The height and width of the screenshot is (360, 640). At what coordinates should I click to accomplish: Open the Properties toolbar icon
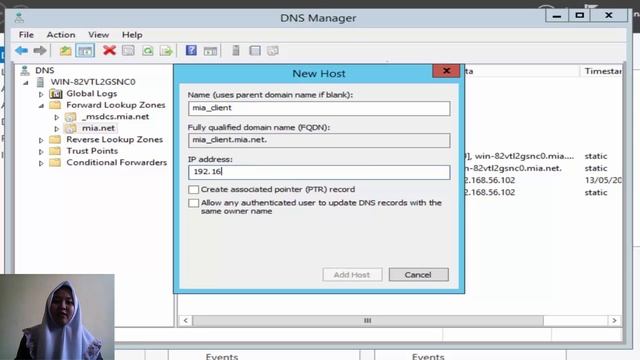(x=128, y=51)
